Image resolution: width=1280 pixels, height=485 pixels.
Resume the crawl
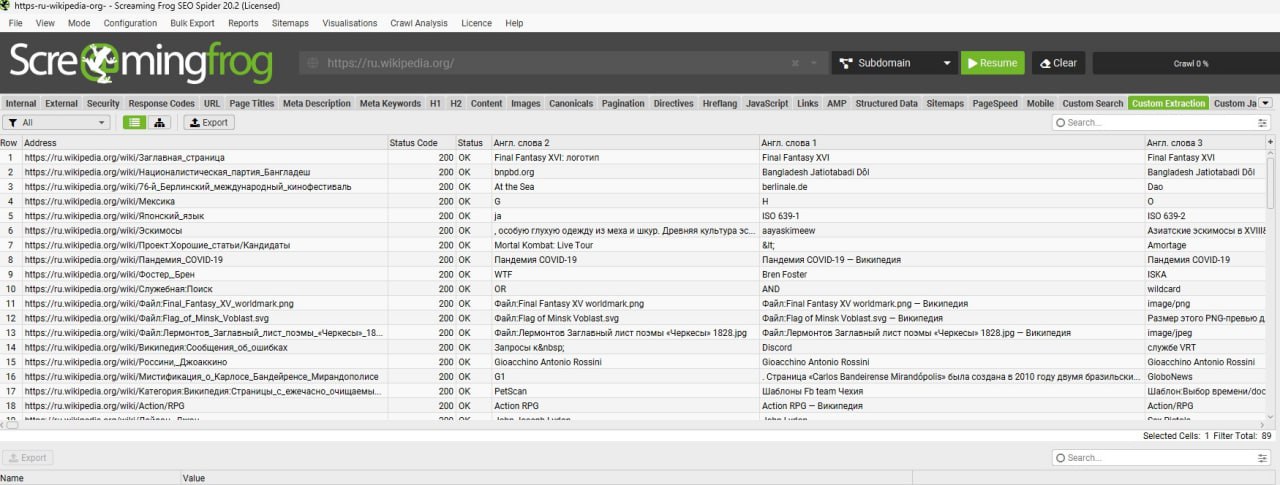(992, 63)
